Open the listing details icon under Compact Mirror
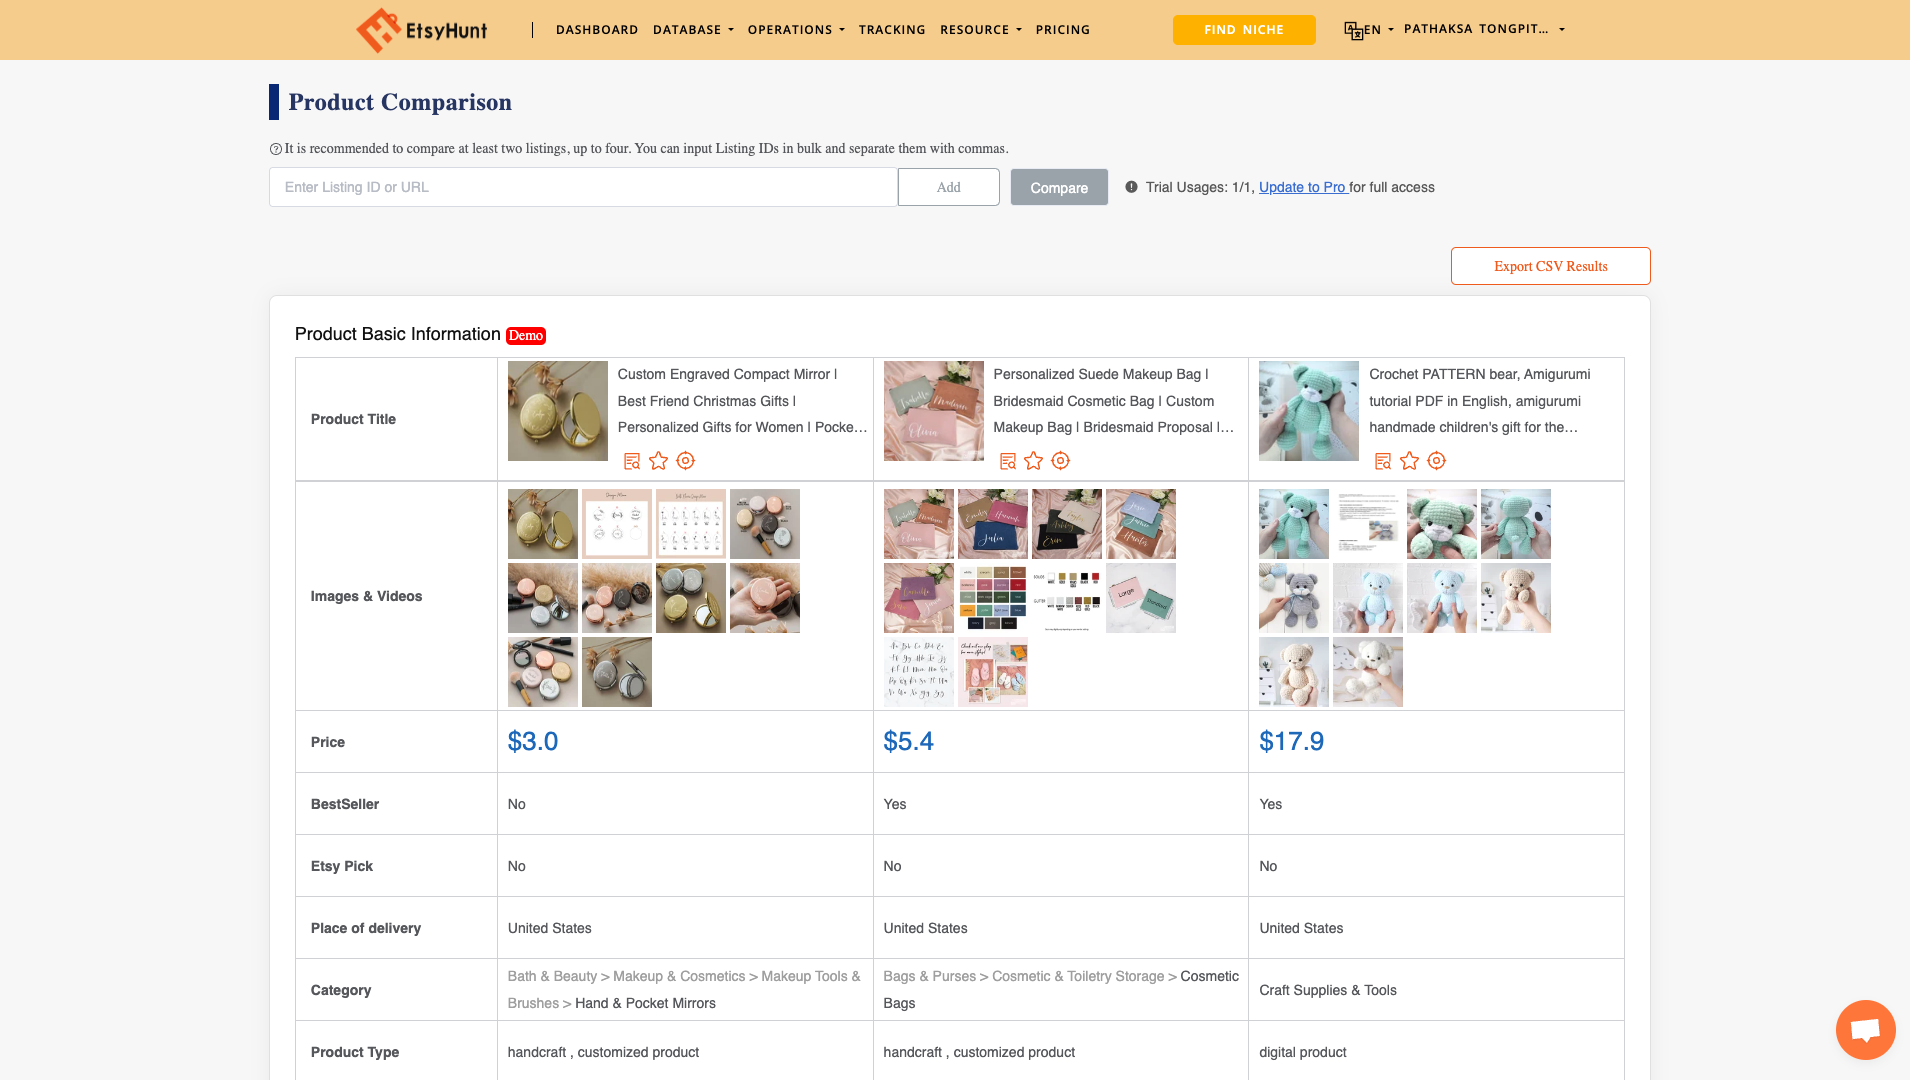The image size is (1910, 1080). coord(632,461)
